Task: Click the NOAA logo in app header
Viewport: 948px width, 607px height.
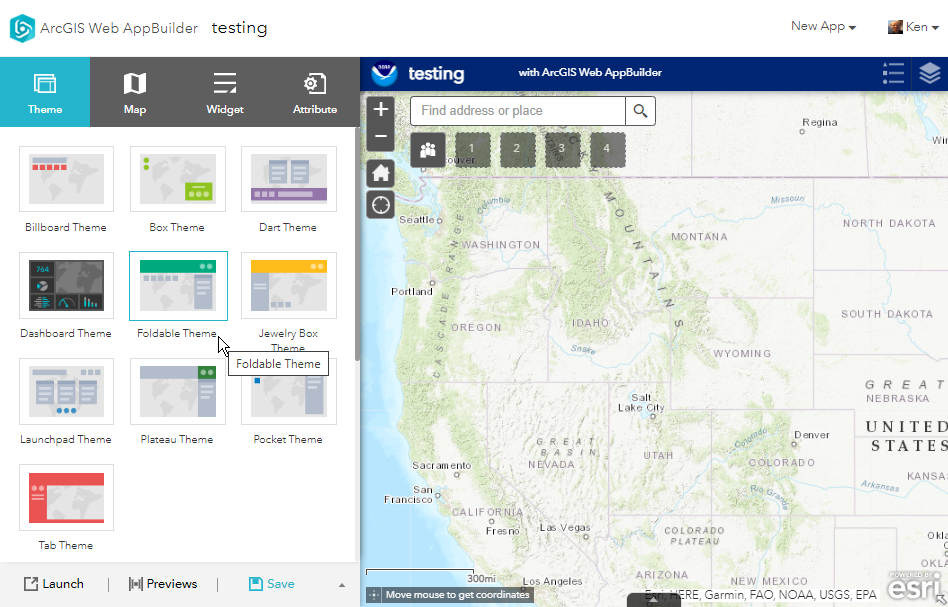Action: tap(384, 74)
